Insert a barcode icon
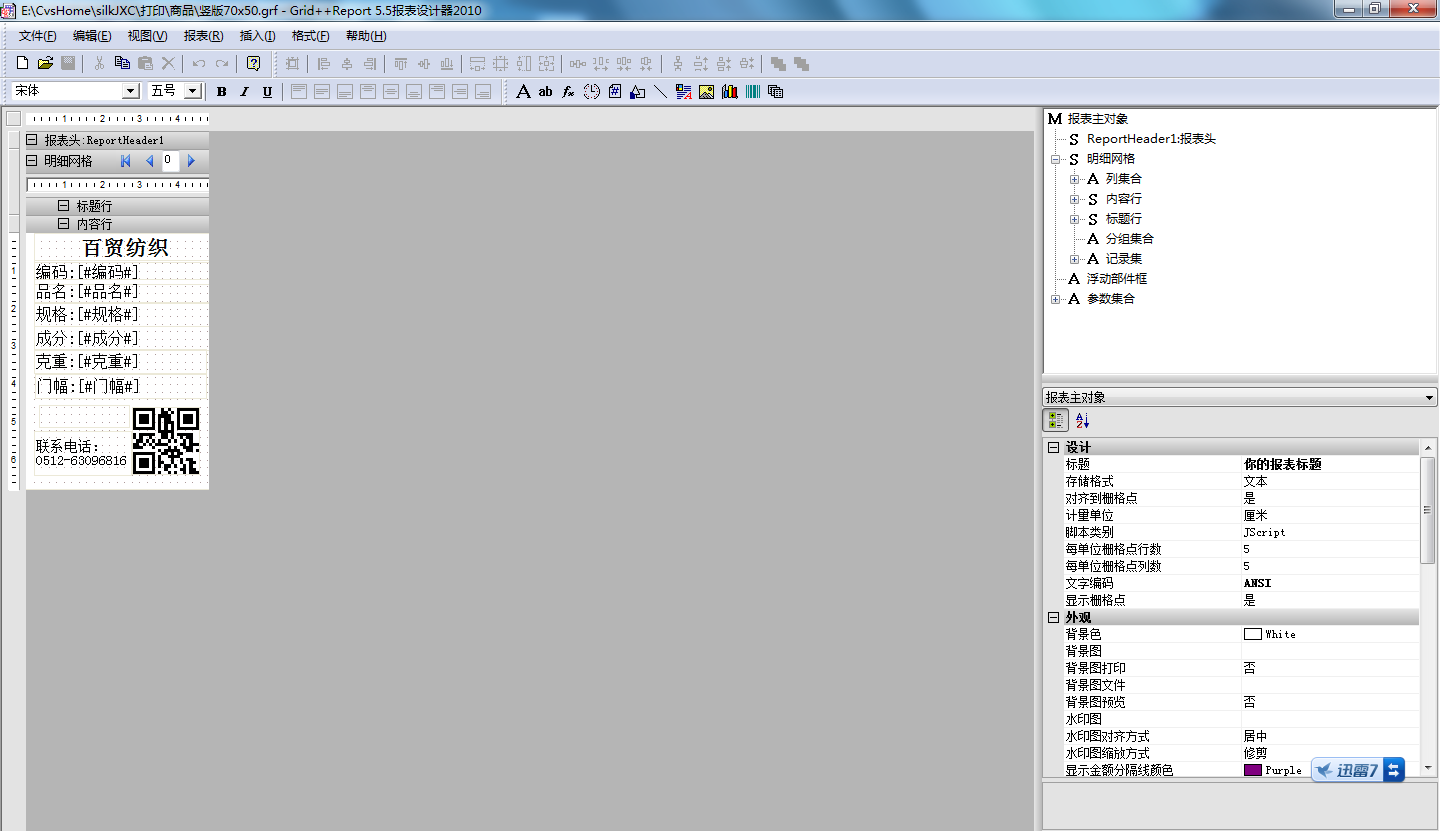Viewport: 1440px width, 831px height. [752, 91]
